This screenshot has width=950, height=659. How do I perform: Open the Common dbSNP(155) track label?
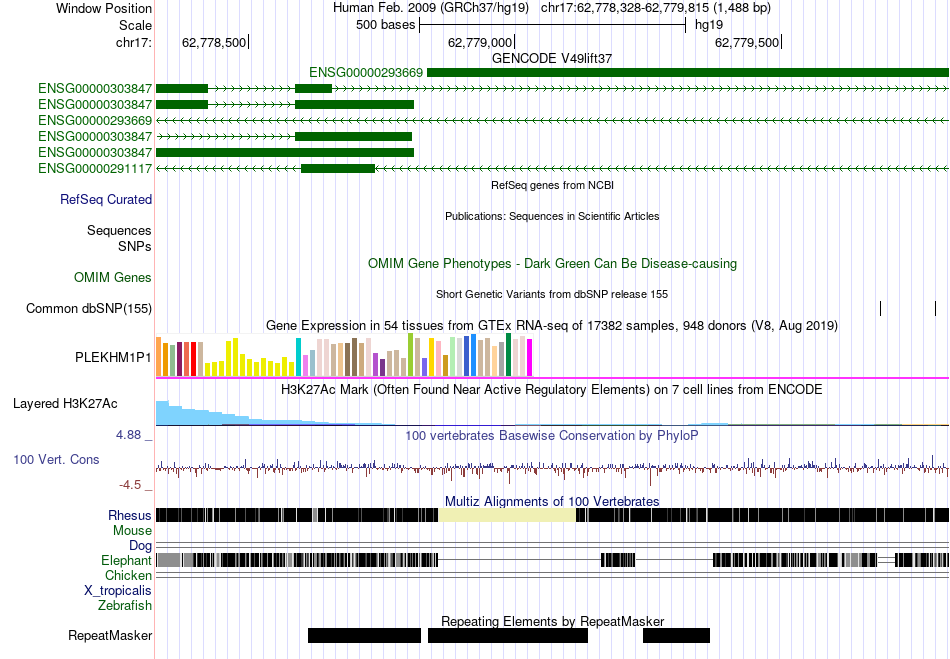click(x=89, y=308)
